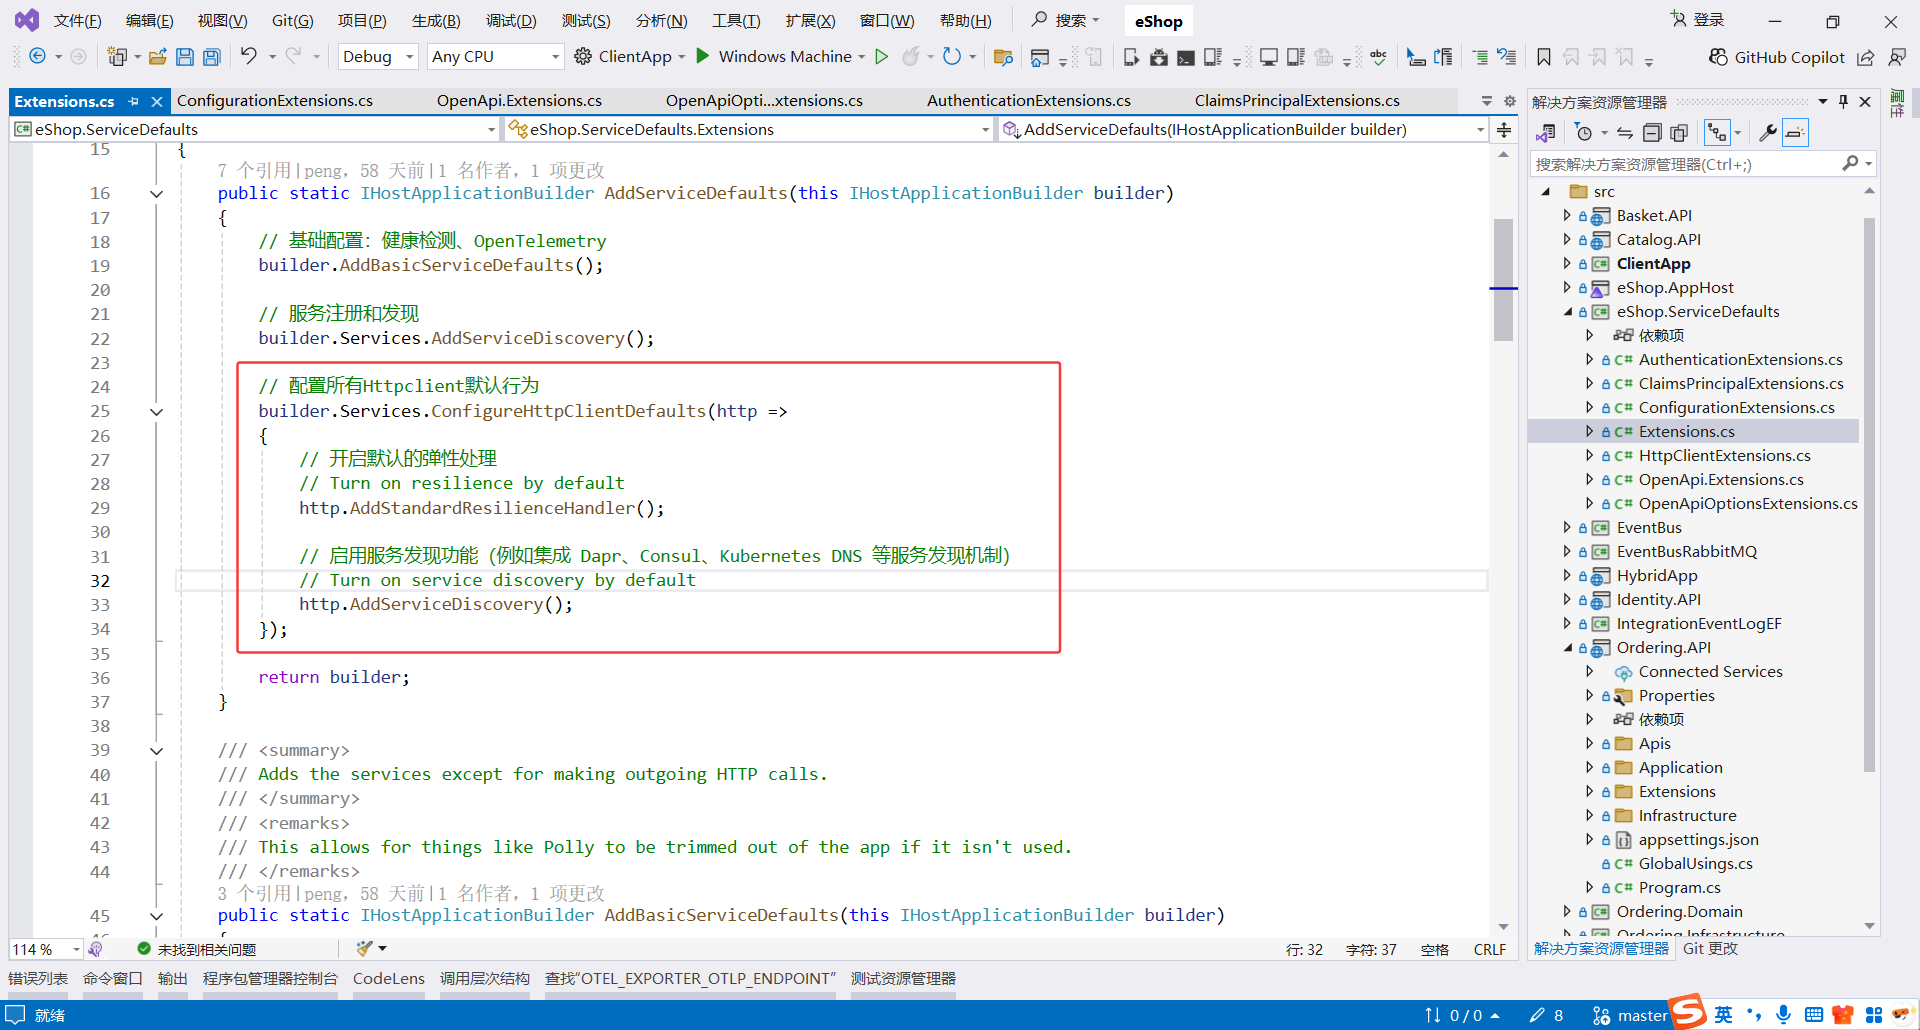
Task: Click the CRLF line ending indicator
Action: (x=1489, y=949)
